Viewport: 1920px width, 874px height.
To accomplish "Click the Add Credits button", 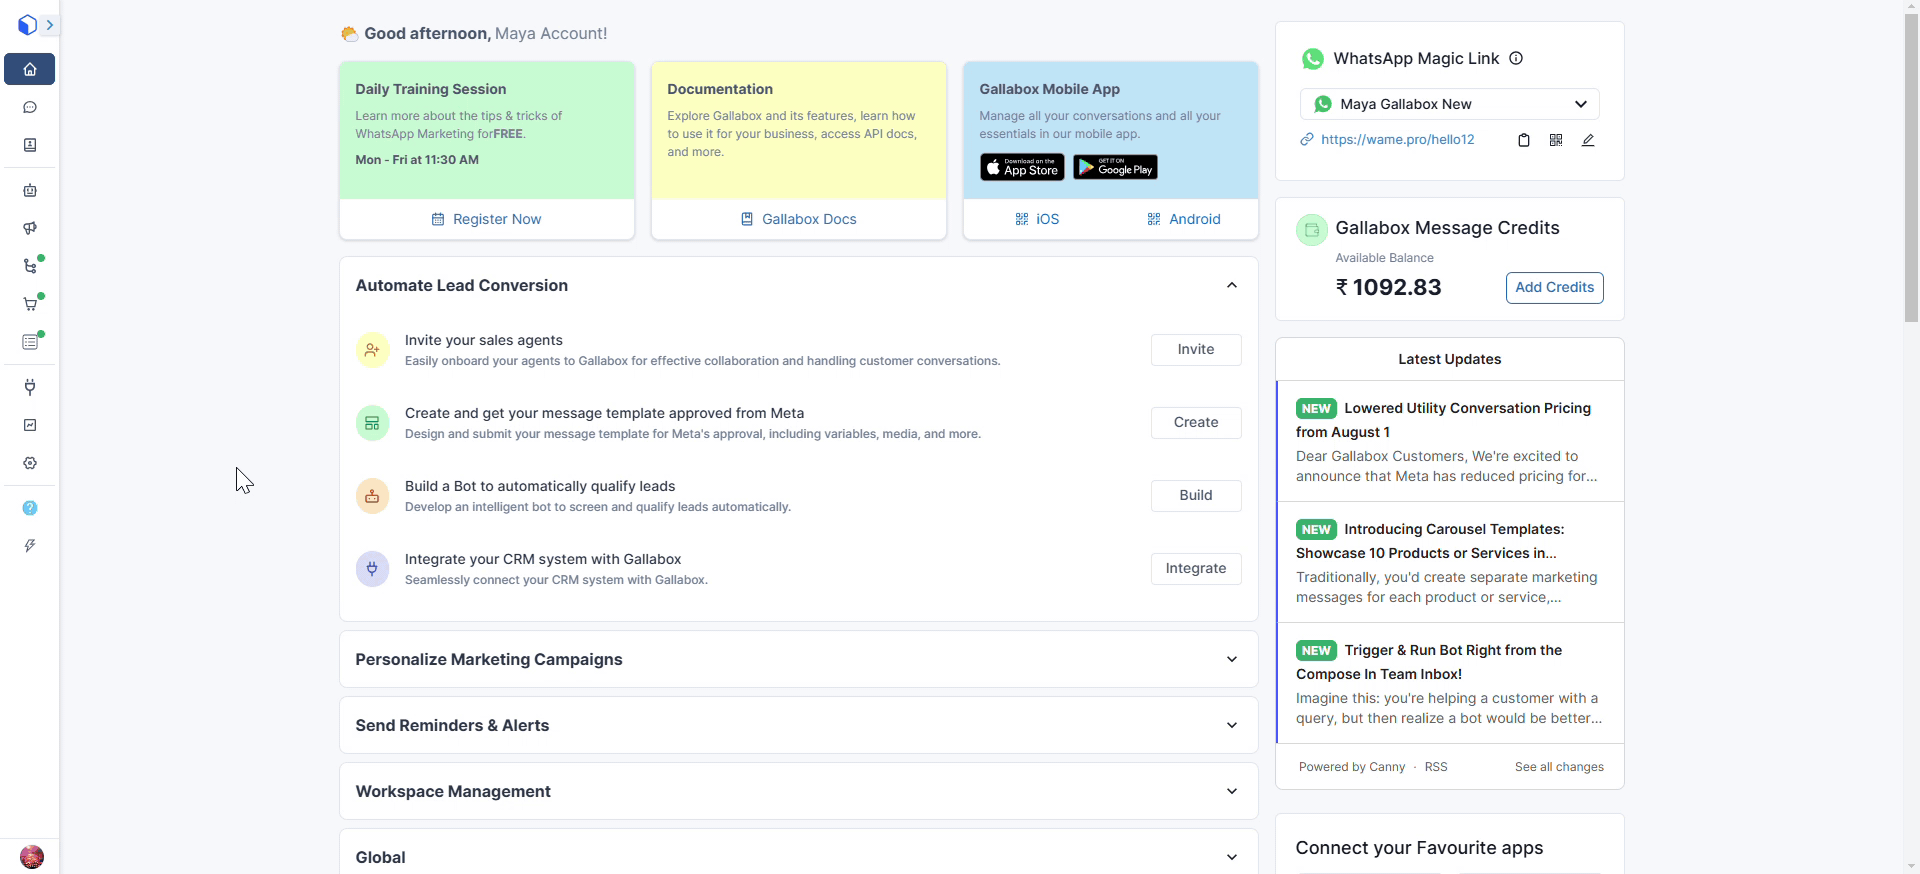I will coord(1554,288).
